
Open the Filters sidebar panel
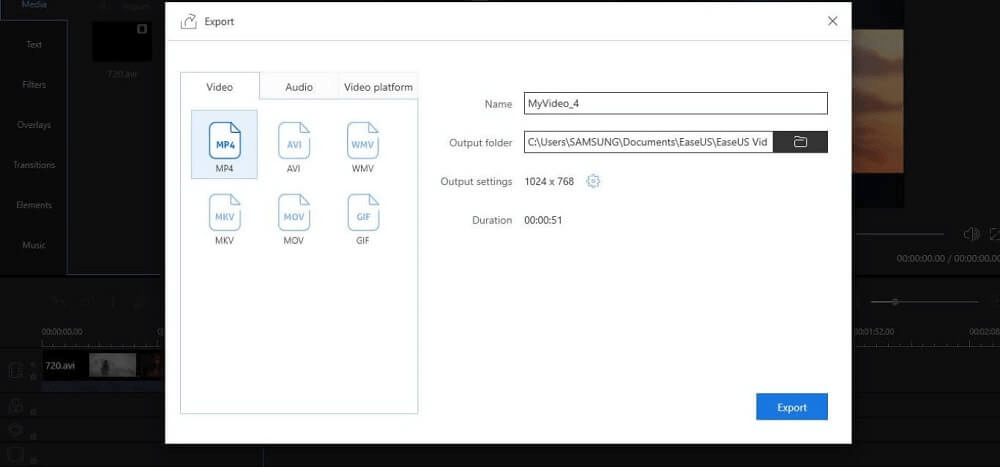point(34,85)
